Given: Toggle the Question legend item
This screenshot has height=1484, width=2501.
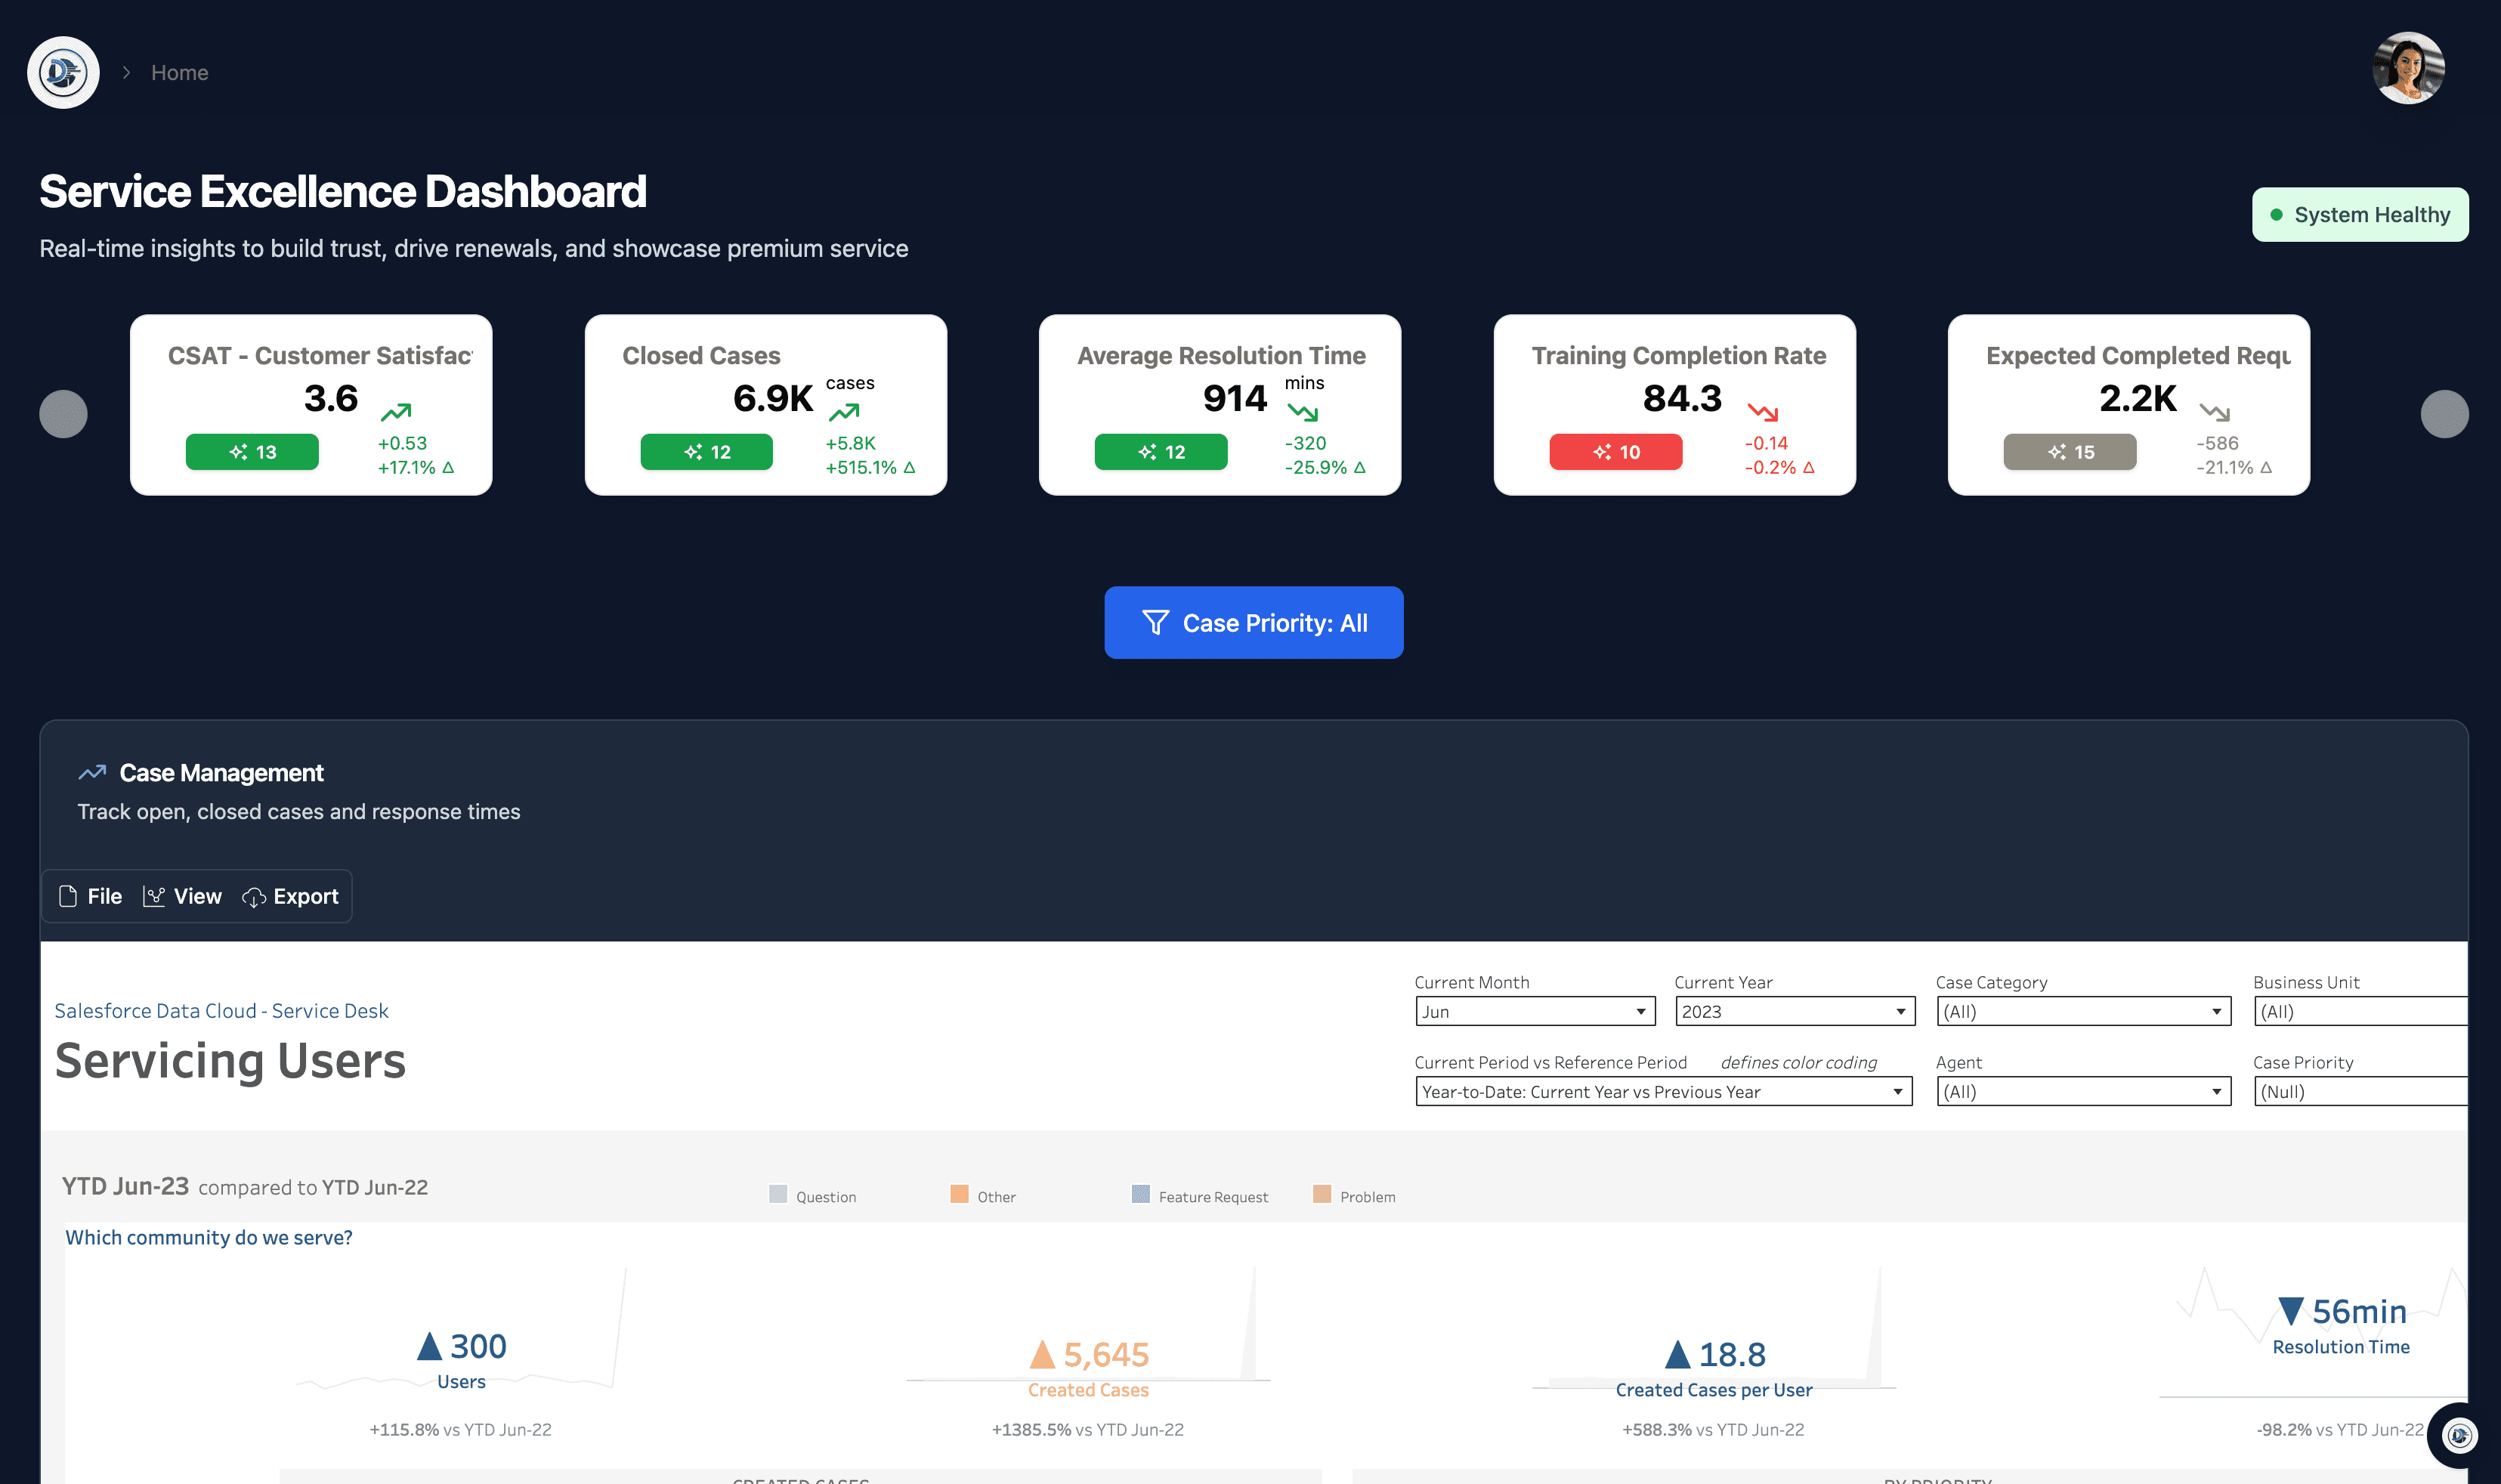Looking at the screenshot, I should (x=814, y=1195).
